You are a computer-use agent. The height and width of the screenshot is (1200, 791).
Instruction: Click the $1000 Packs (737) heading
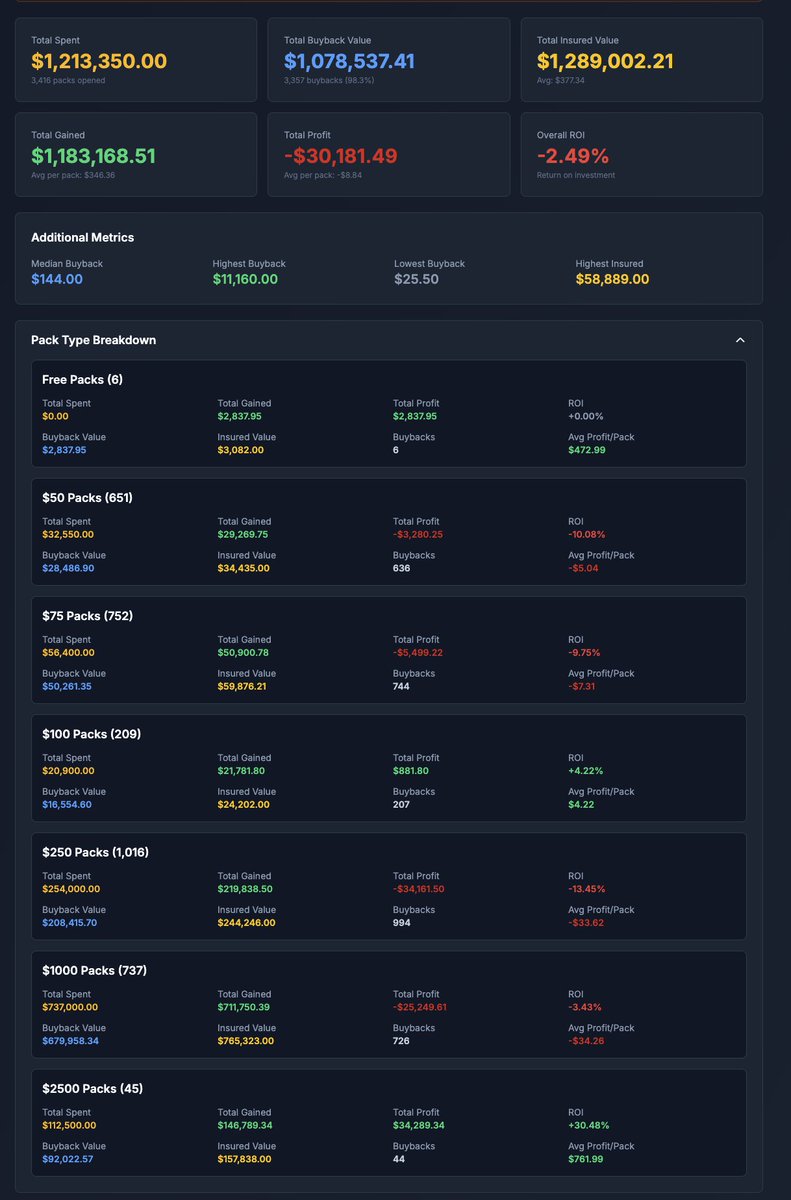point(95,970)
